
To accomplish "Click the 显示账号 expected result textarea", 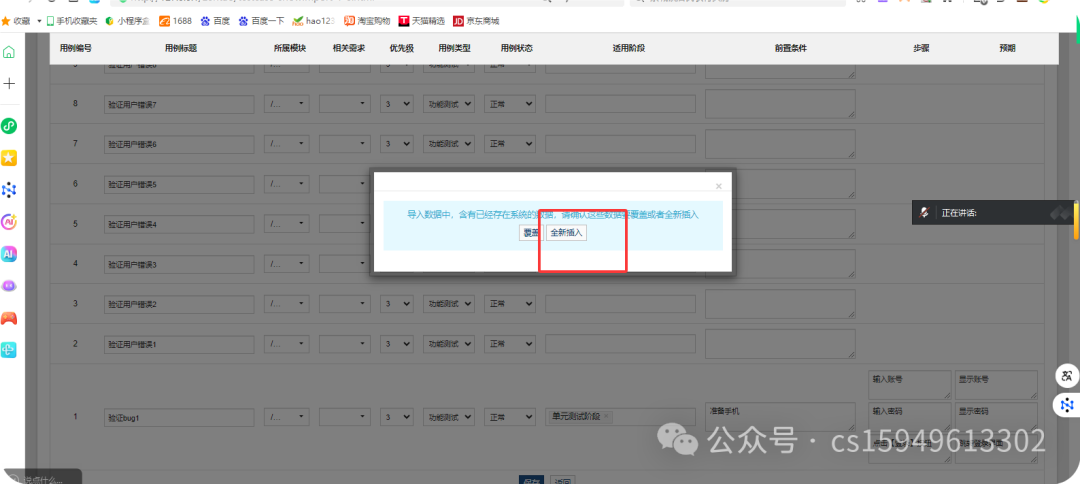I will [996, 386].
